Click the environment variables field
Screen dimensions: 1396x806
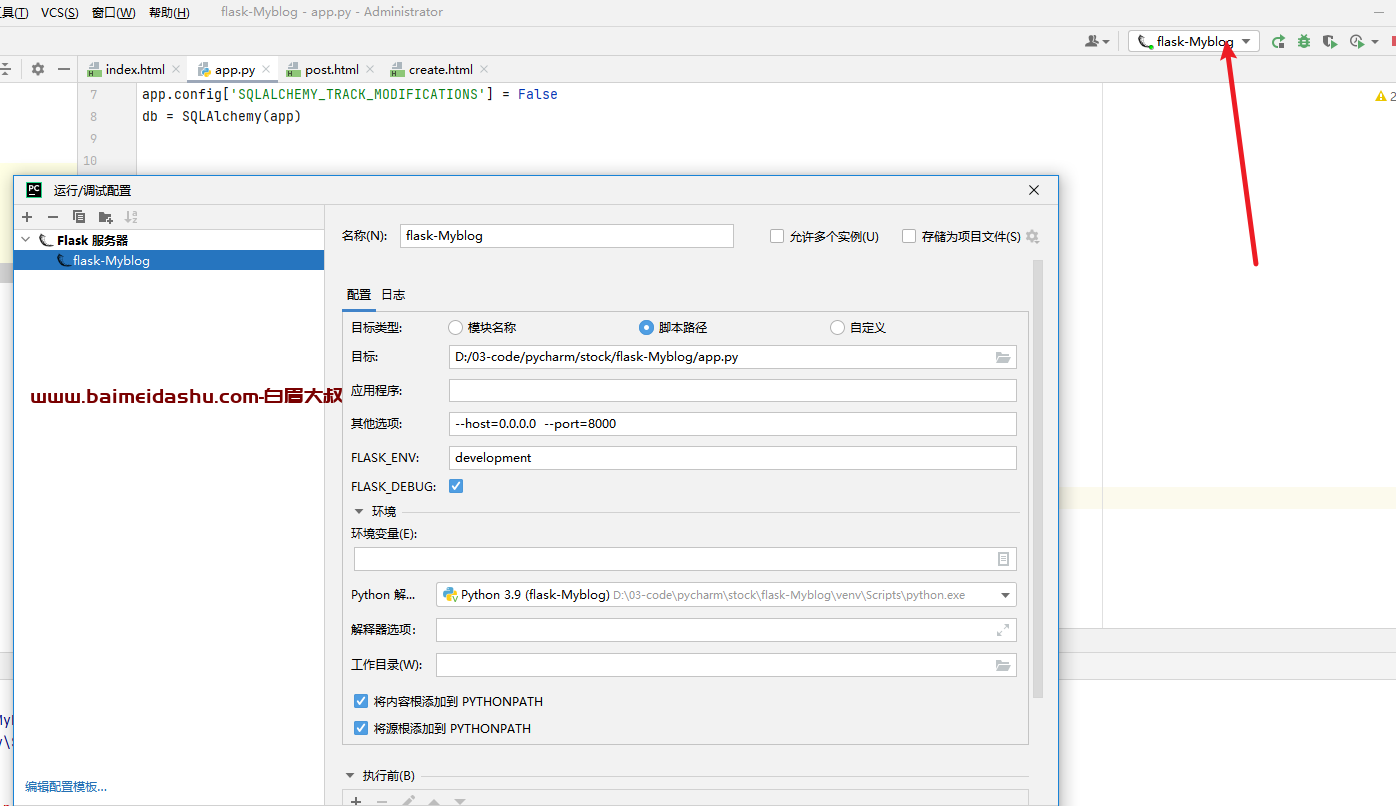[x=686, y=559]
